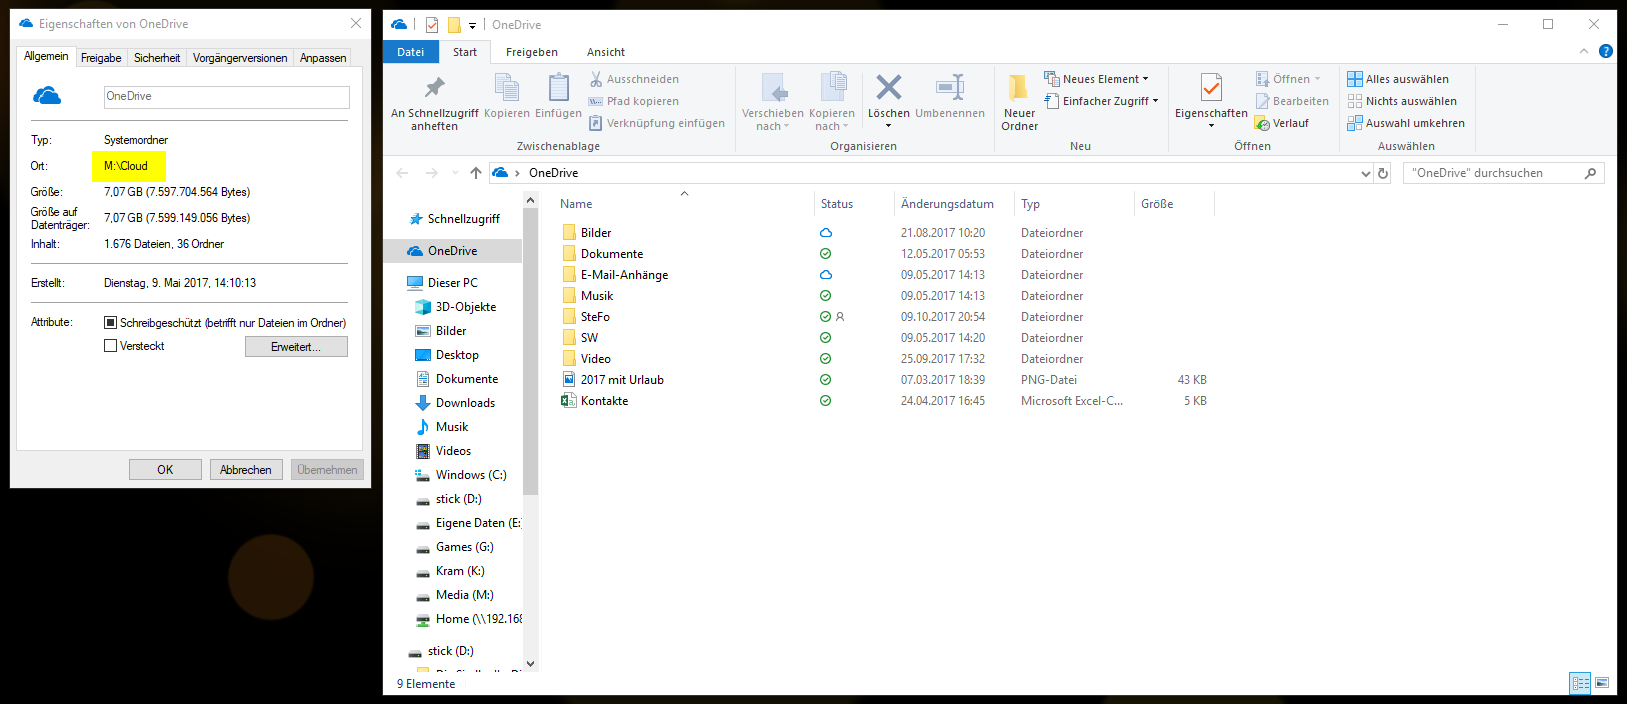Click Abbrechen in properties dialog
Screen dimensions: 1627x704
[x=246, y=470]
